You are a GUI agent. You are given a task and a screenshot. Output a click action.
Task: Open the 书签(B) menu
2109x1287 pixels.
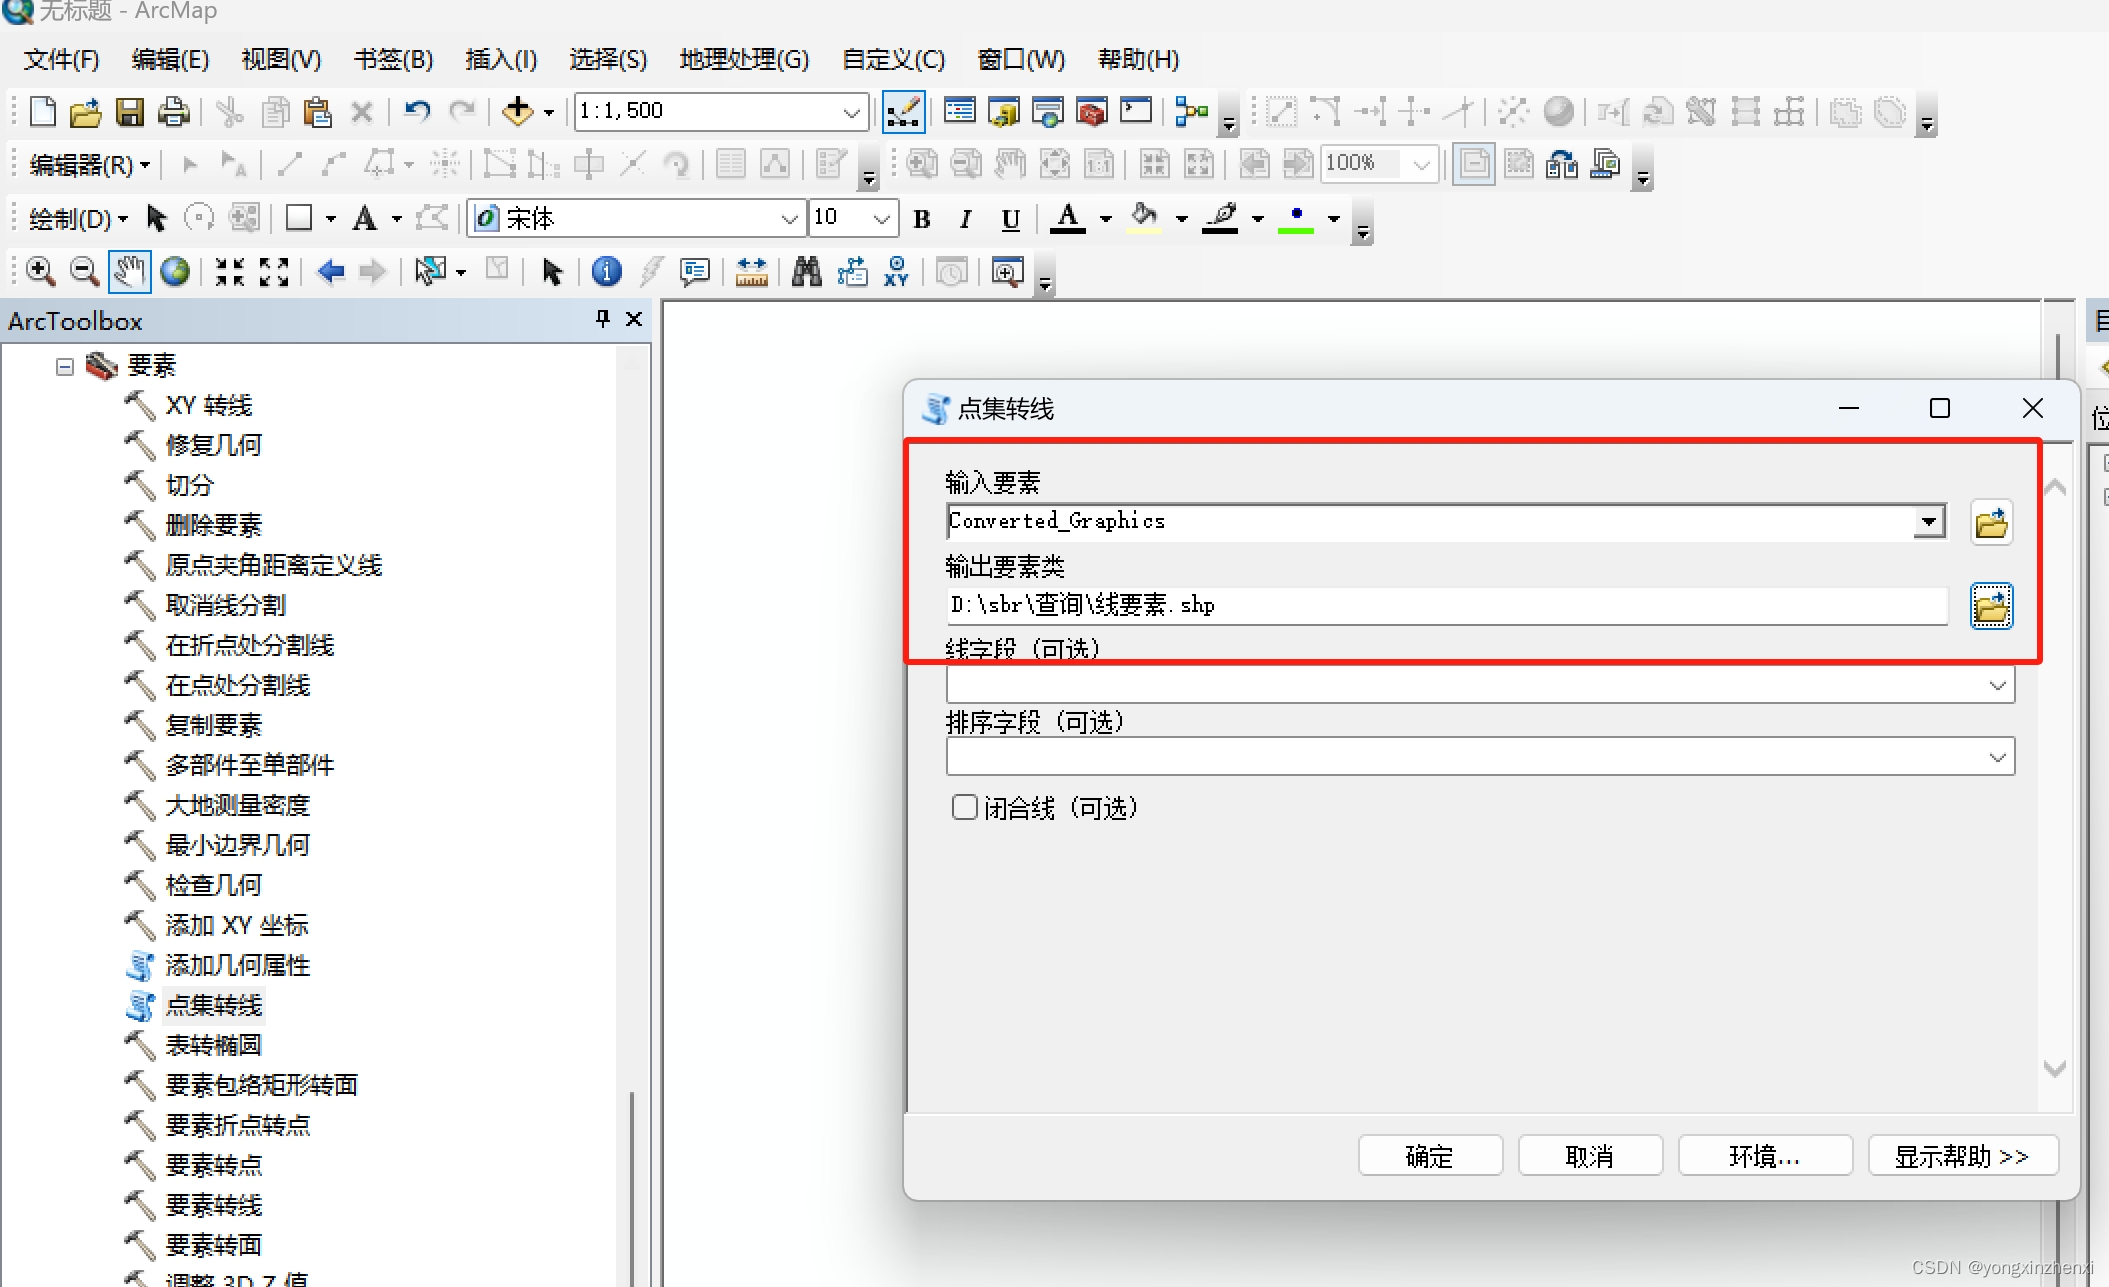[x=393, y=60]
